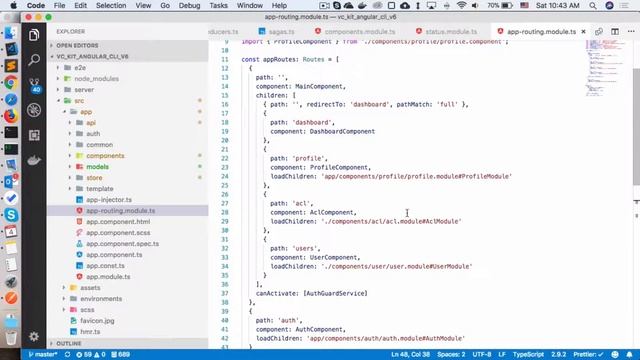Image resolution: width=640 pixels, height=360 pixels.
Task: Open app.component.spec.ts in the explorer
Action: [122, 244]
